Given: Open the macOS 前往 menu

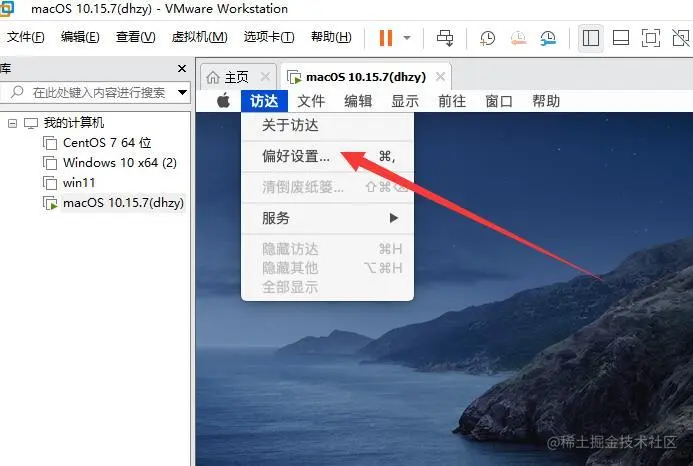Looking at the screenshot, I should pos(452,101).
